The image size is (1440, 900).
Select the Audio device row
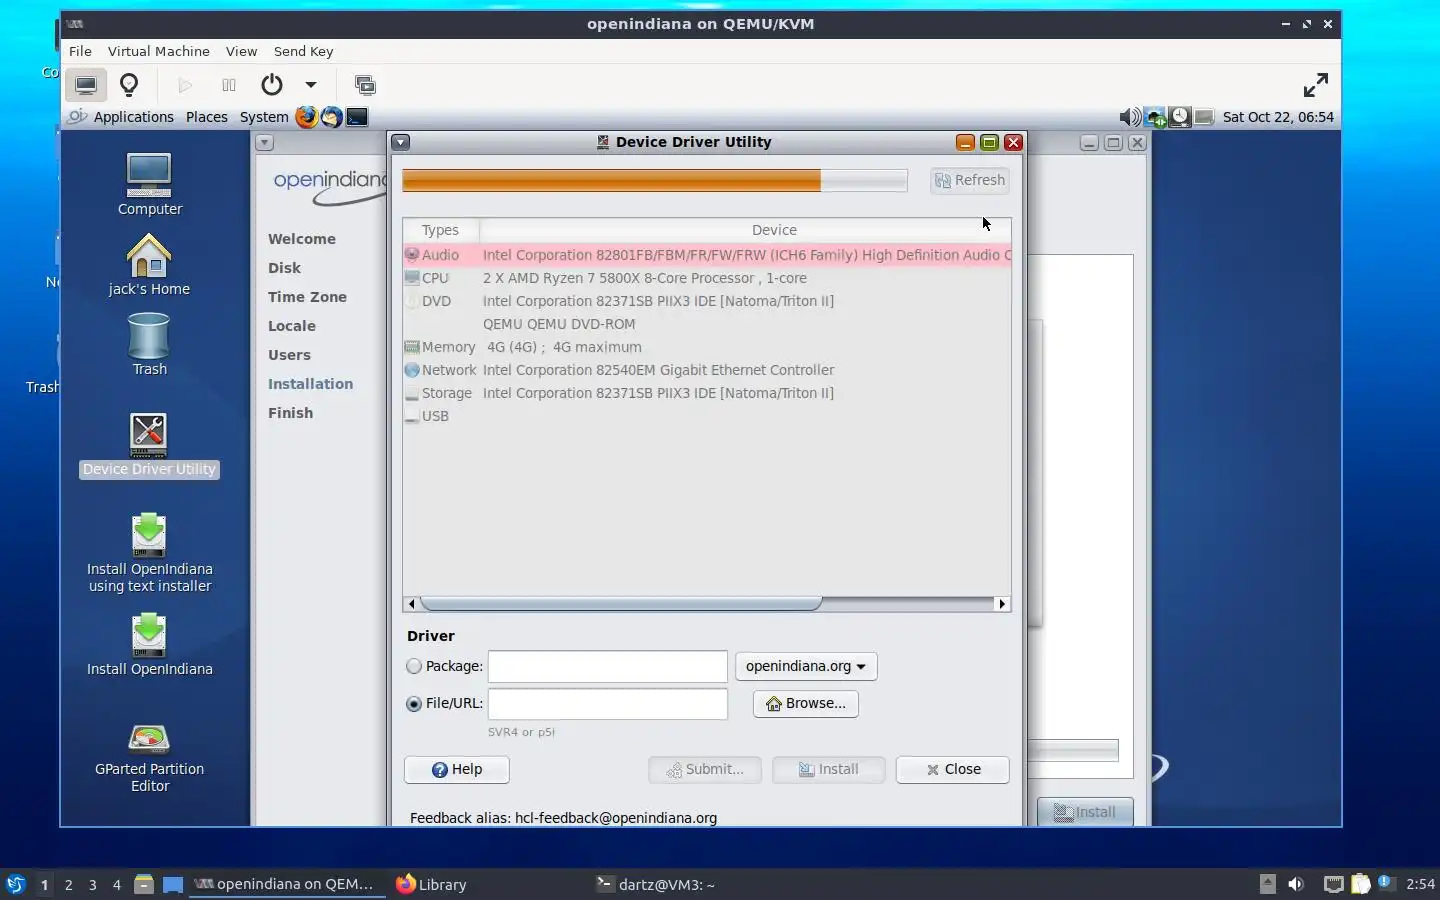click(x=707, y=255)
